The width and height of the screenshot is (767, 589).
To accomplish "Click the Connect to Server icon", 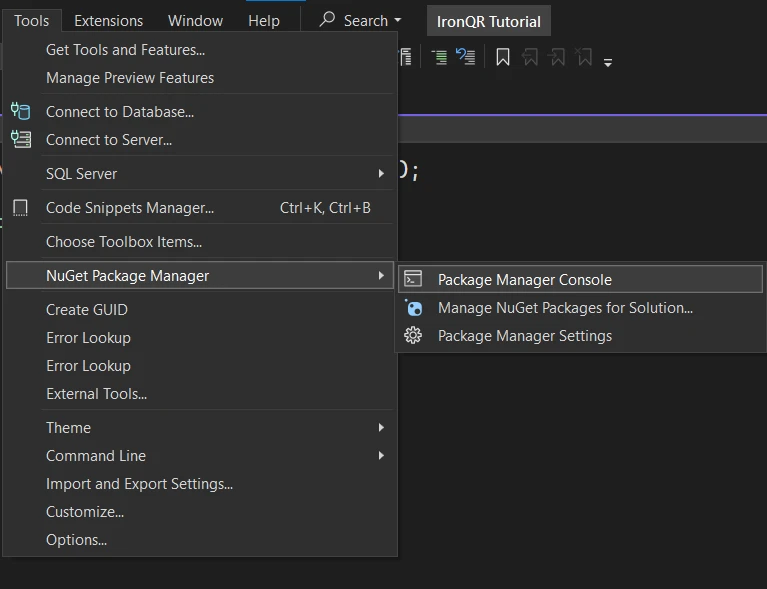I will click(20, 139).
